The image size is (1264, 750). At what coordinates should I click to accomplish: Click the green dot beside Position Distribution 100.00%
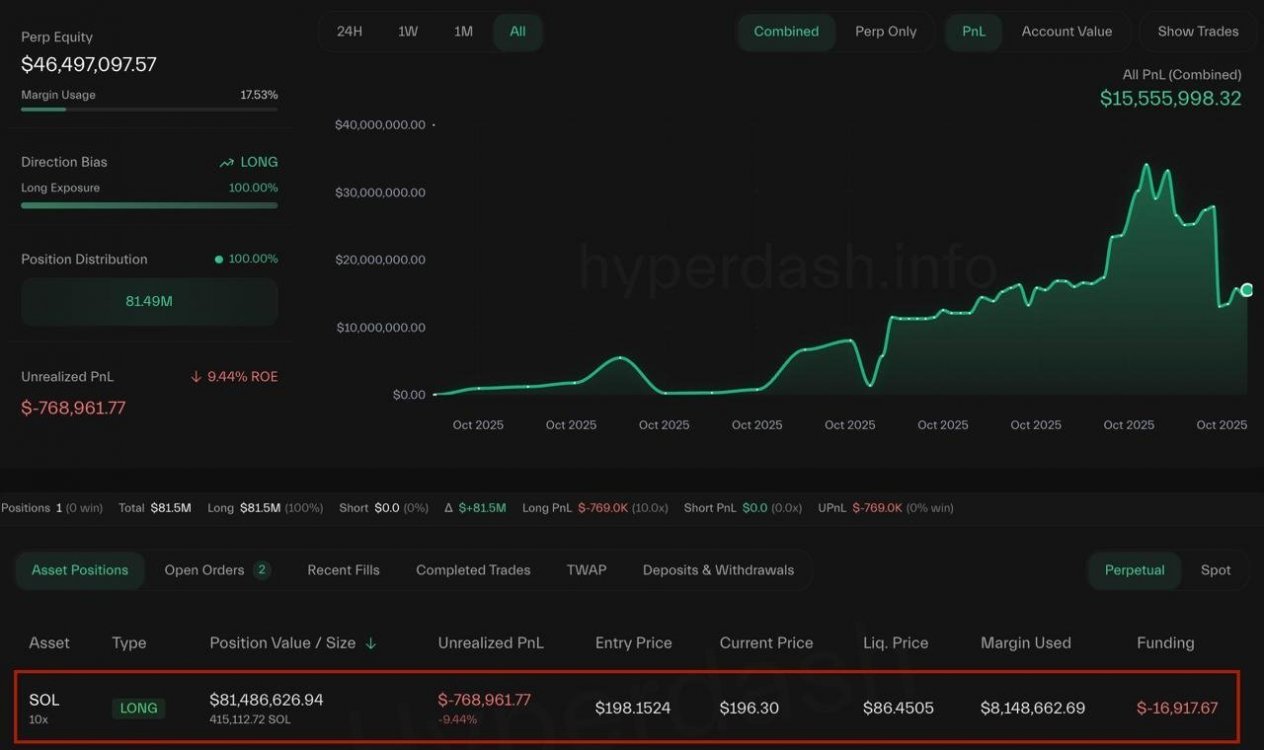(x=219, y=259)
